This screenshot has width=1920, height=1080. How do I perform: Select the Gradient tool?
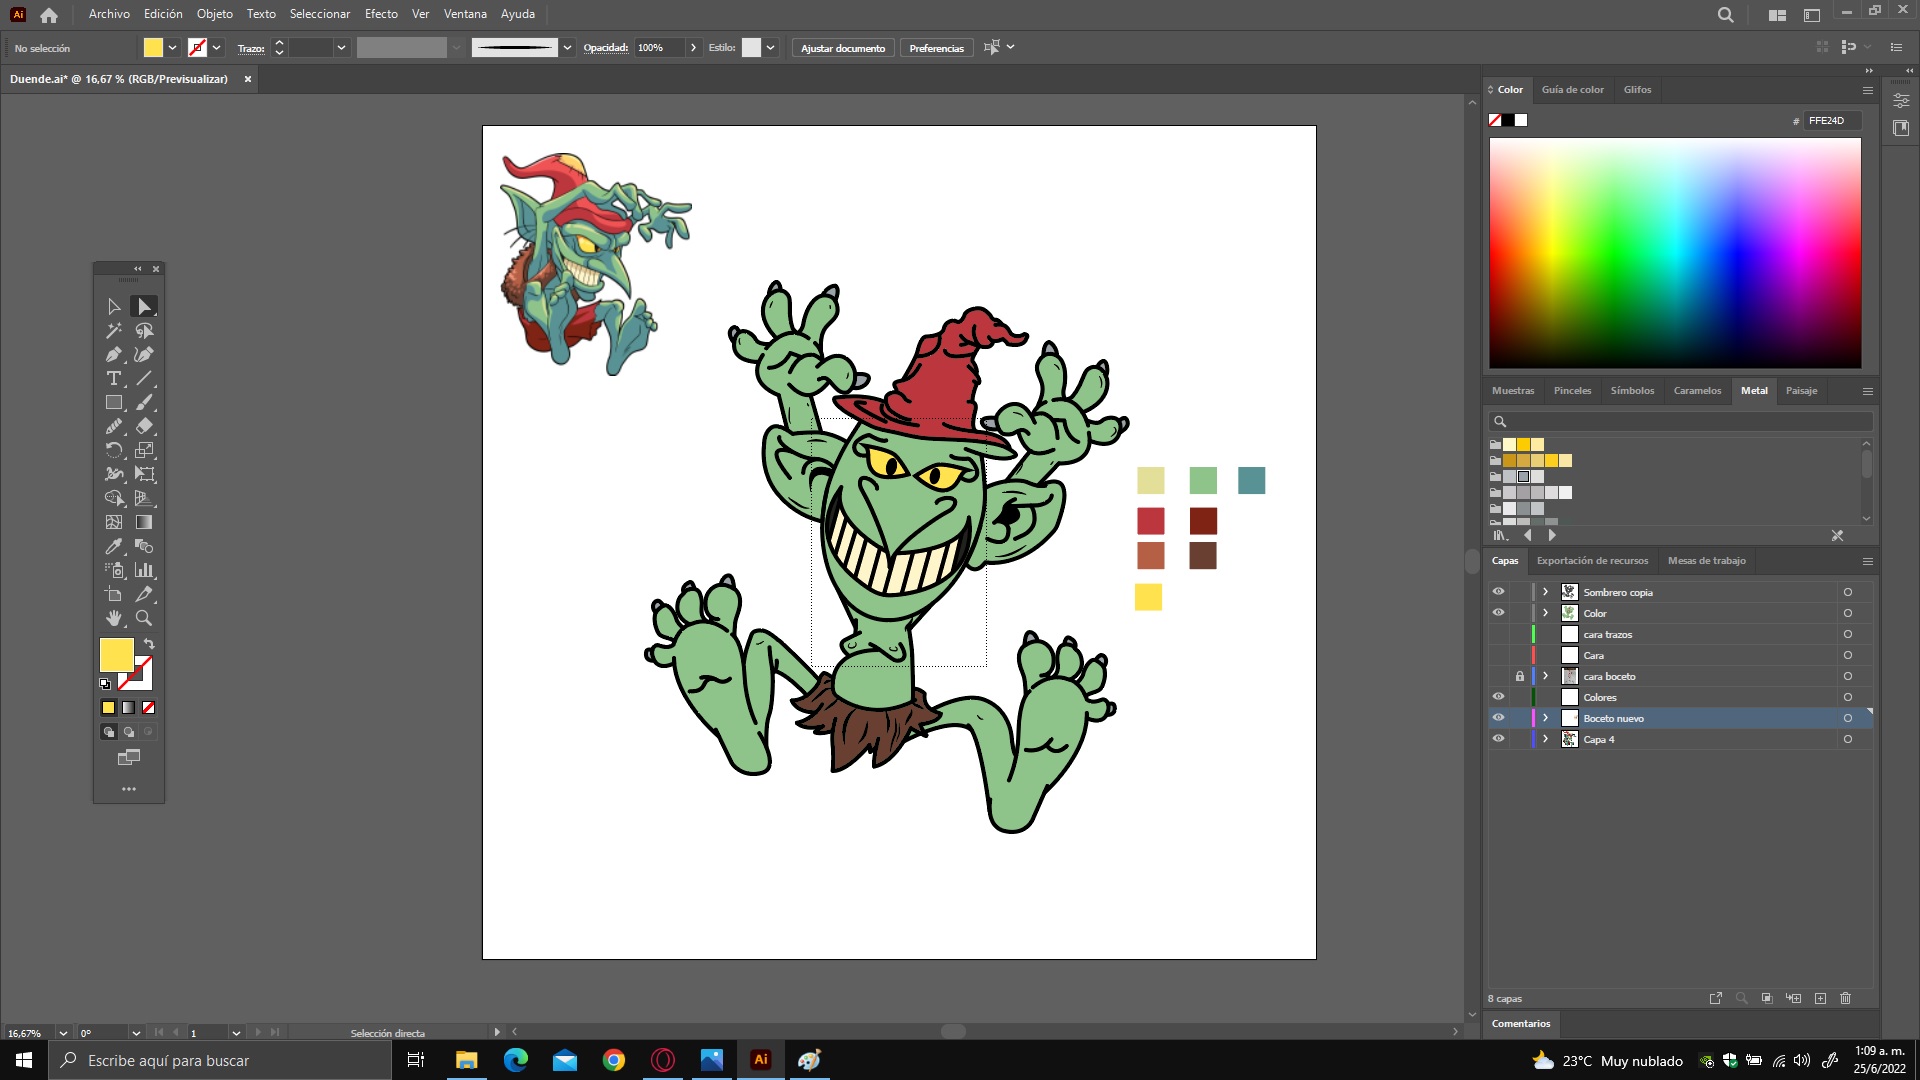144,522
